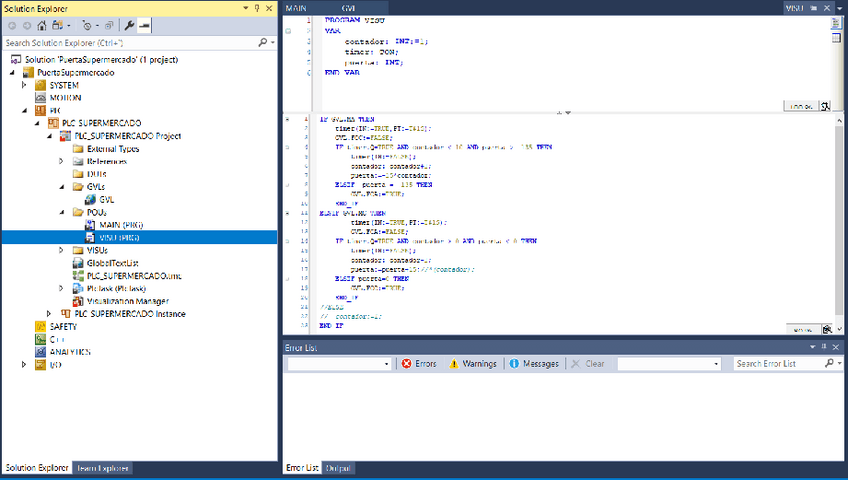
Task: Click the Search Error List field
Action: 778,364
